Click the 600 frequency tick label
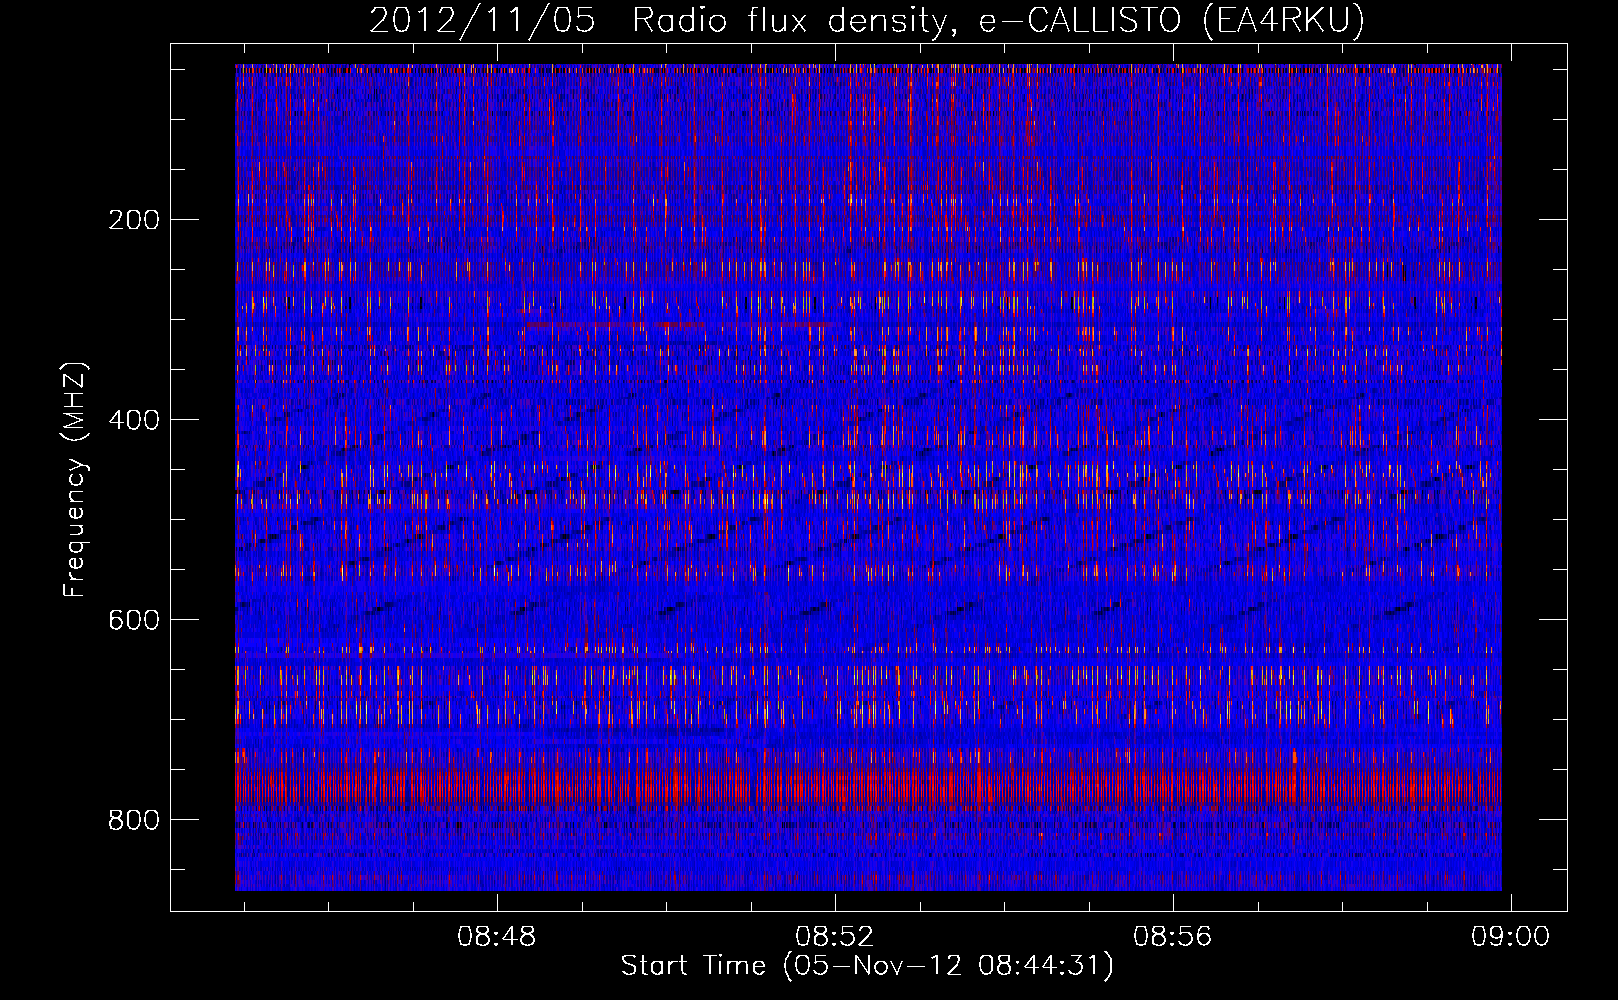Screen dimensions: 1618x1000 (133, 620)
